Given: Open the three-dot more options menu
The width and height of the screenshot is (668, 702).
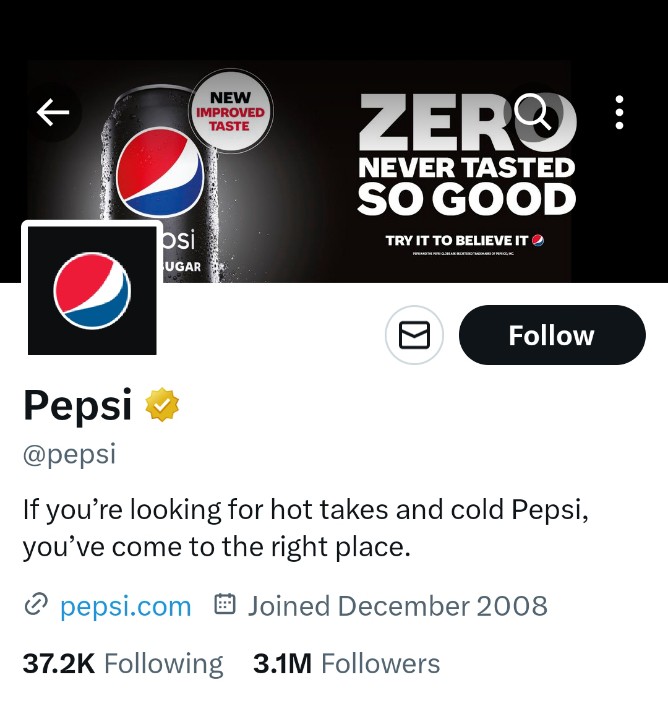Looking at the screenshot, I should click(x=620, y=113).
